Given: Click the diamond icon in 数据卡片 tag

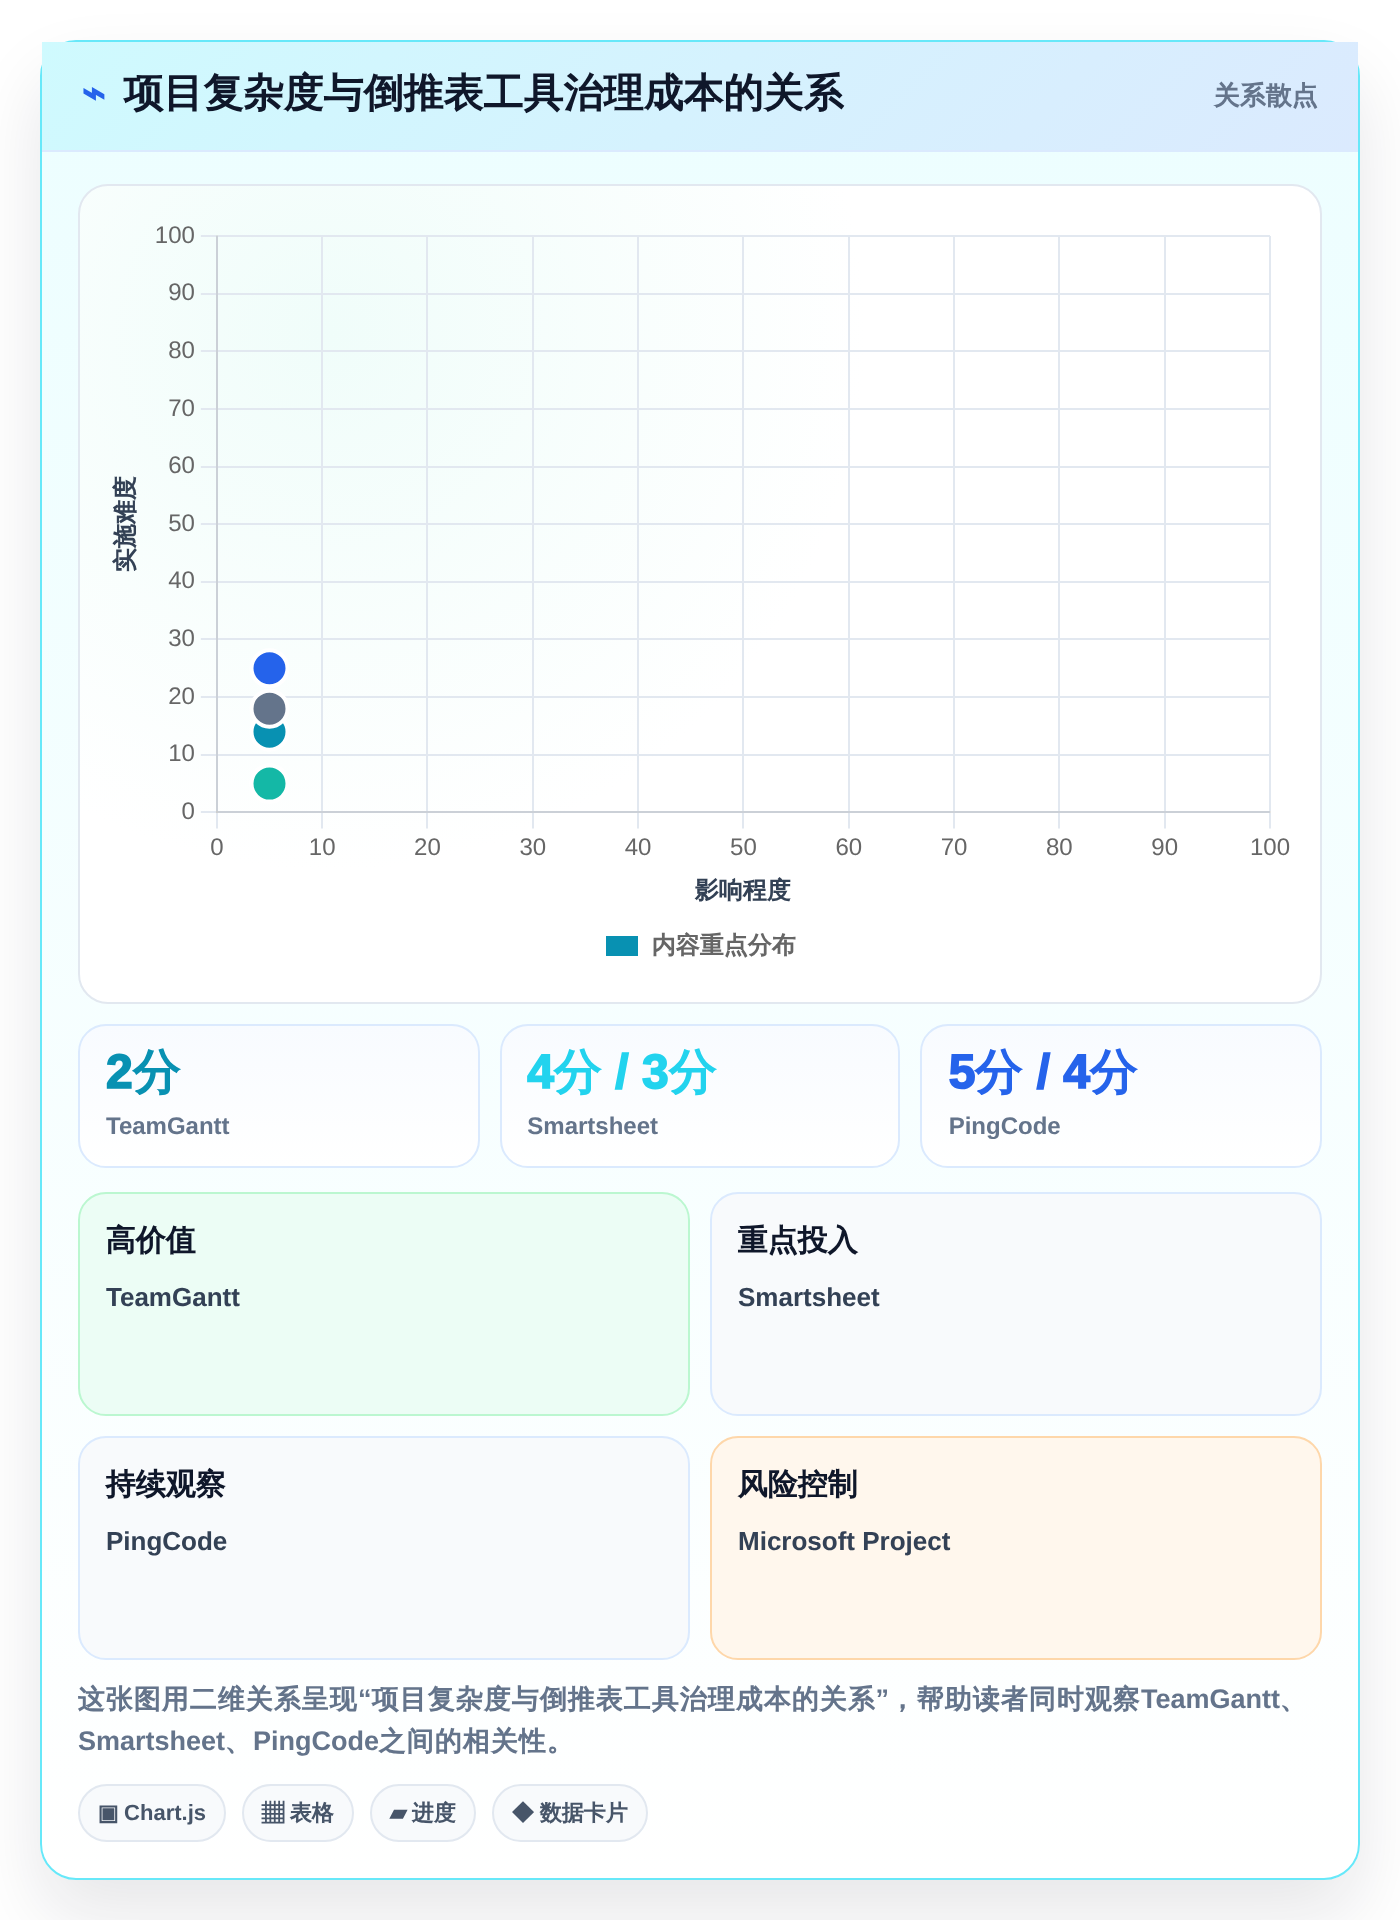Looking at the screenshot, I should [522, 1812].
